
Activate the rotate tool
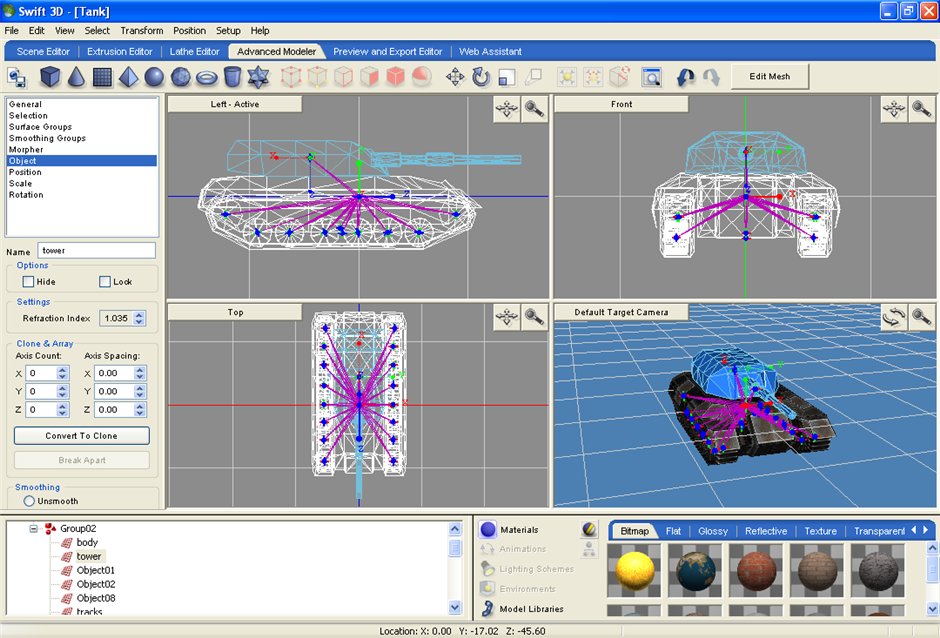[x=481, y=77]
